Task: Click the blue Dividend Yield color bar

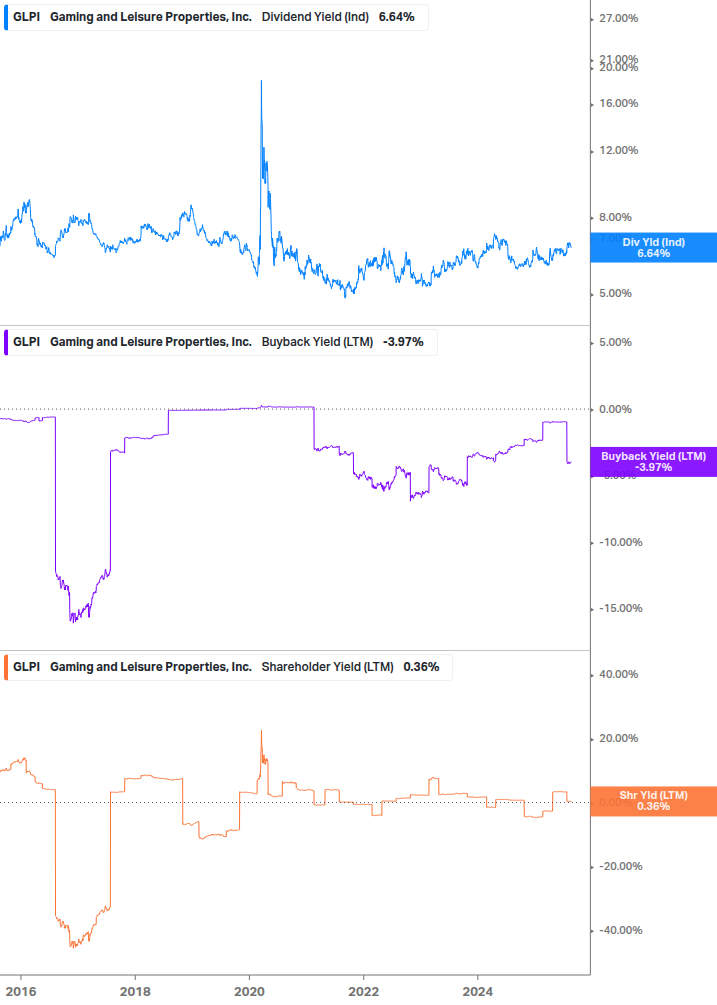Action: pos(6,17)
